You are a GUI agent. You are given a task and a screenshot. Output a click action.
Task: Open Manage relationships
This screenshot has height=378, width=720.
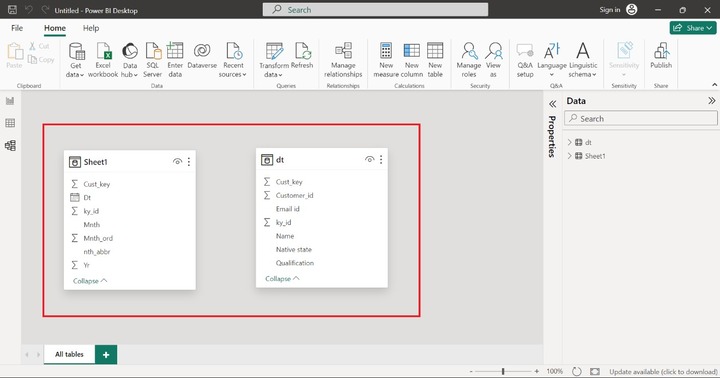[x=343, y=60]
